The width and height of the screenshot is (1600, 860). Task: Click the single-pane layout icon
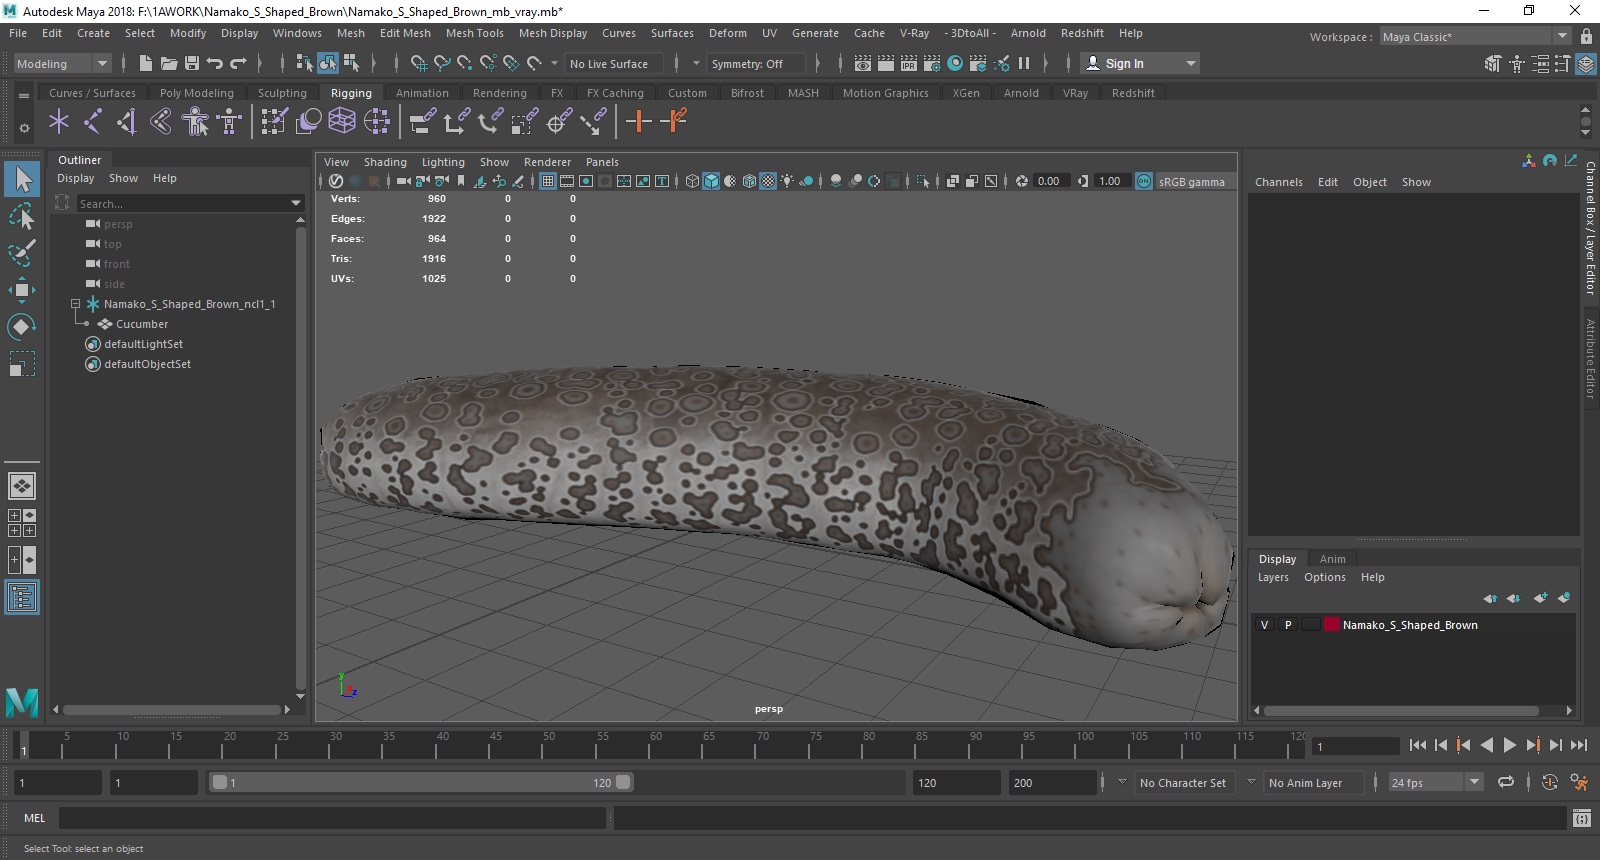click(x=22, y=486)
